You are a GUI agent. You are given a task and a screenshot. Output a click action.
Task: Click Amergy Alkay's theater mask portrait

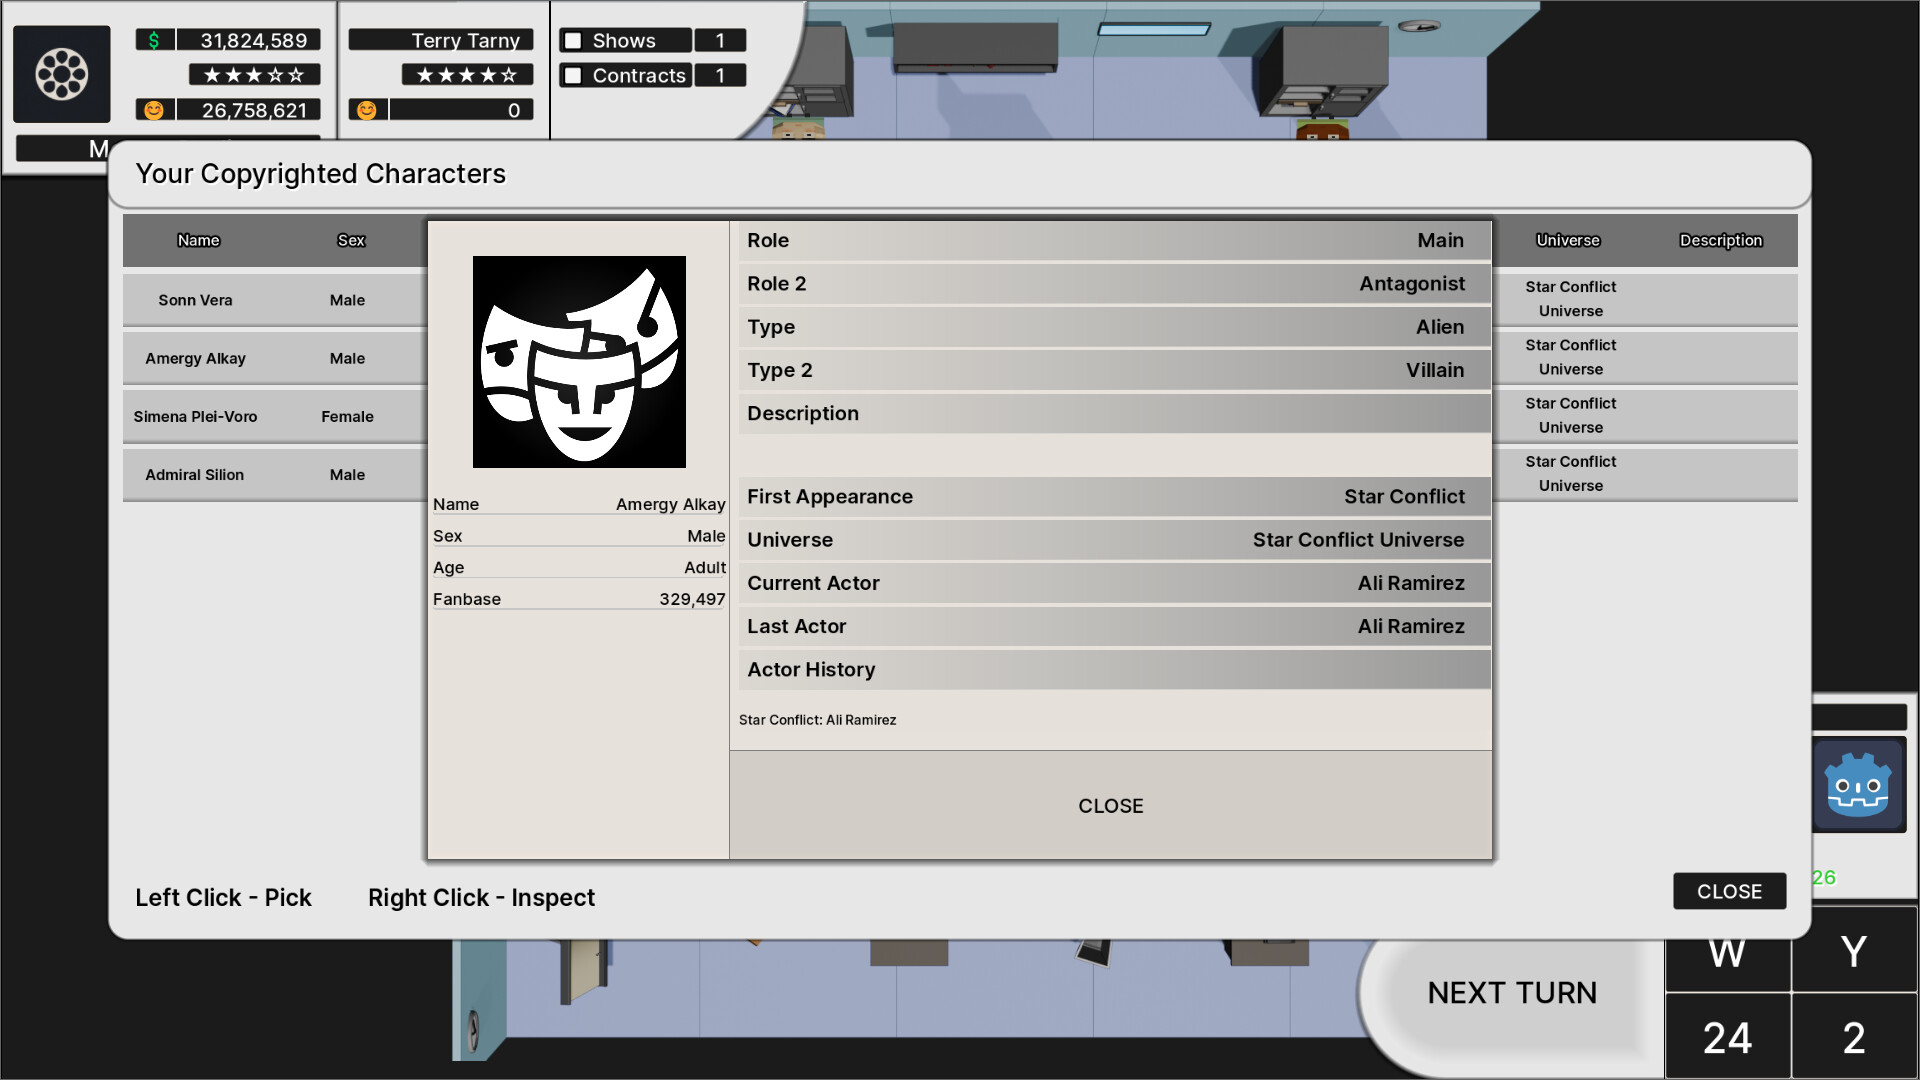tap(577, 362)
